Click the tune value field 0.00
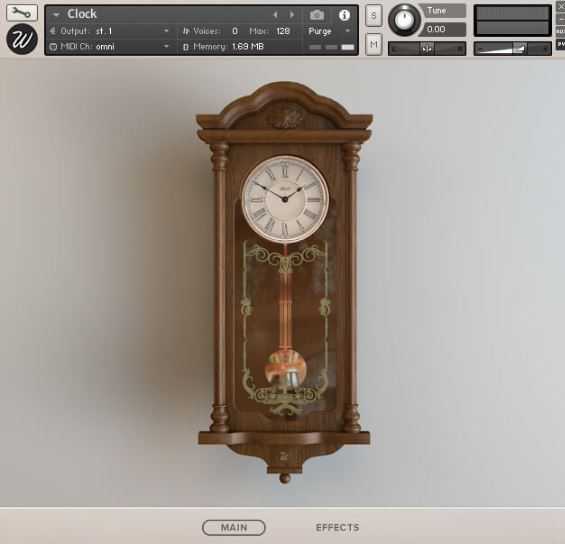The image size is (565, 544). tap(444, 29)
